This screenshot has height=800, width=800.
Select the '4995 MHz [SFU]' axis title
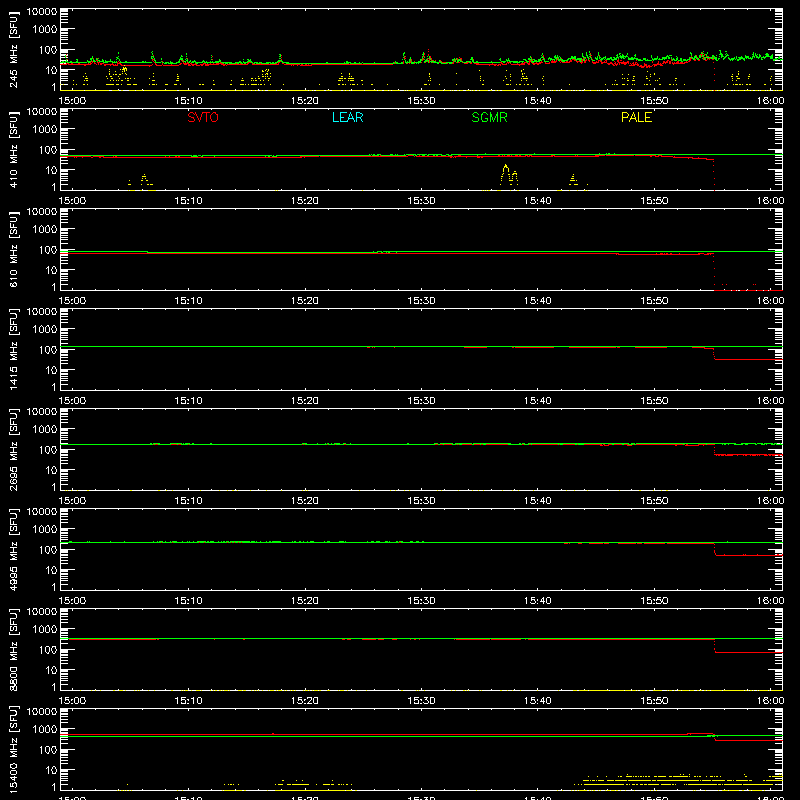point(13,549)
